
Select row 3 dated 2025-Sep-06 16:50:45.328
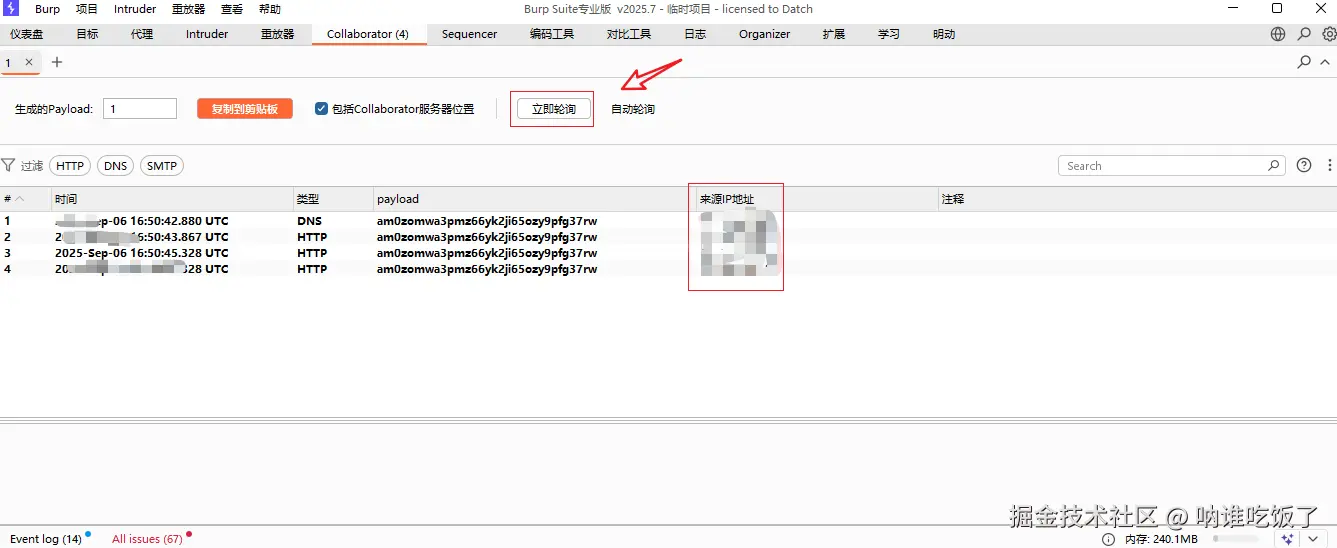pyautogui.click(x=668, y=253)
